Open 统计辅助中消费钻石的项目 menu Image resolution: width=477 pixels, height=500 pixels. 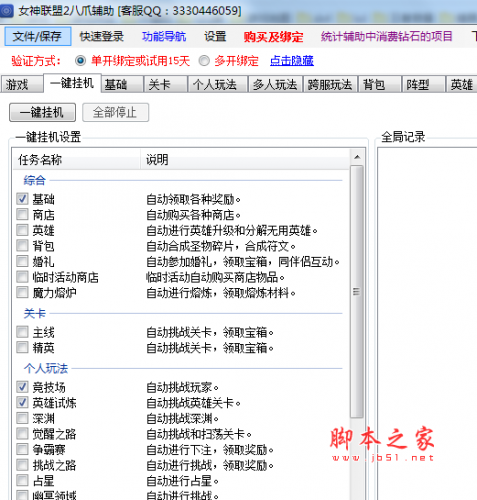pos(386,36)
